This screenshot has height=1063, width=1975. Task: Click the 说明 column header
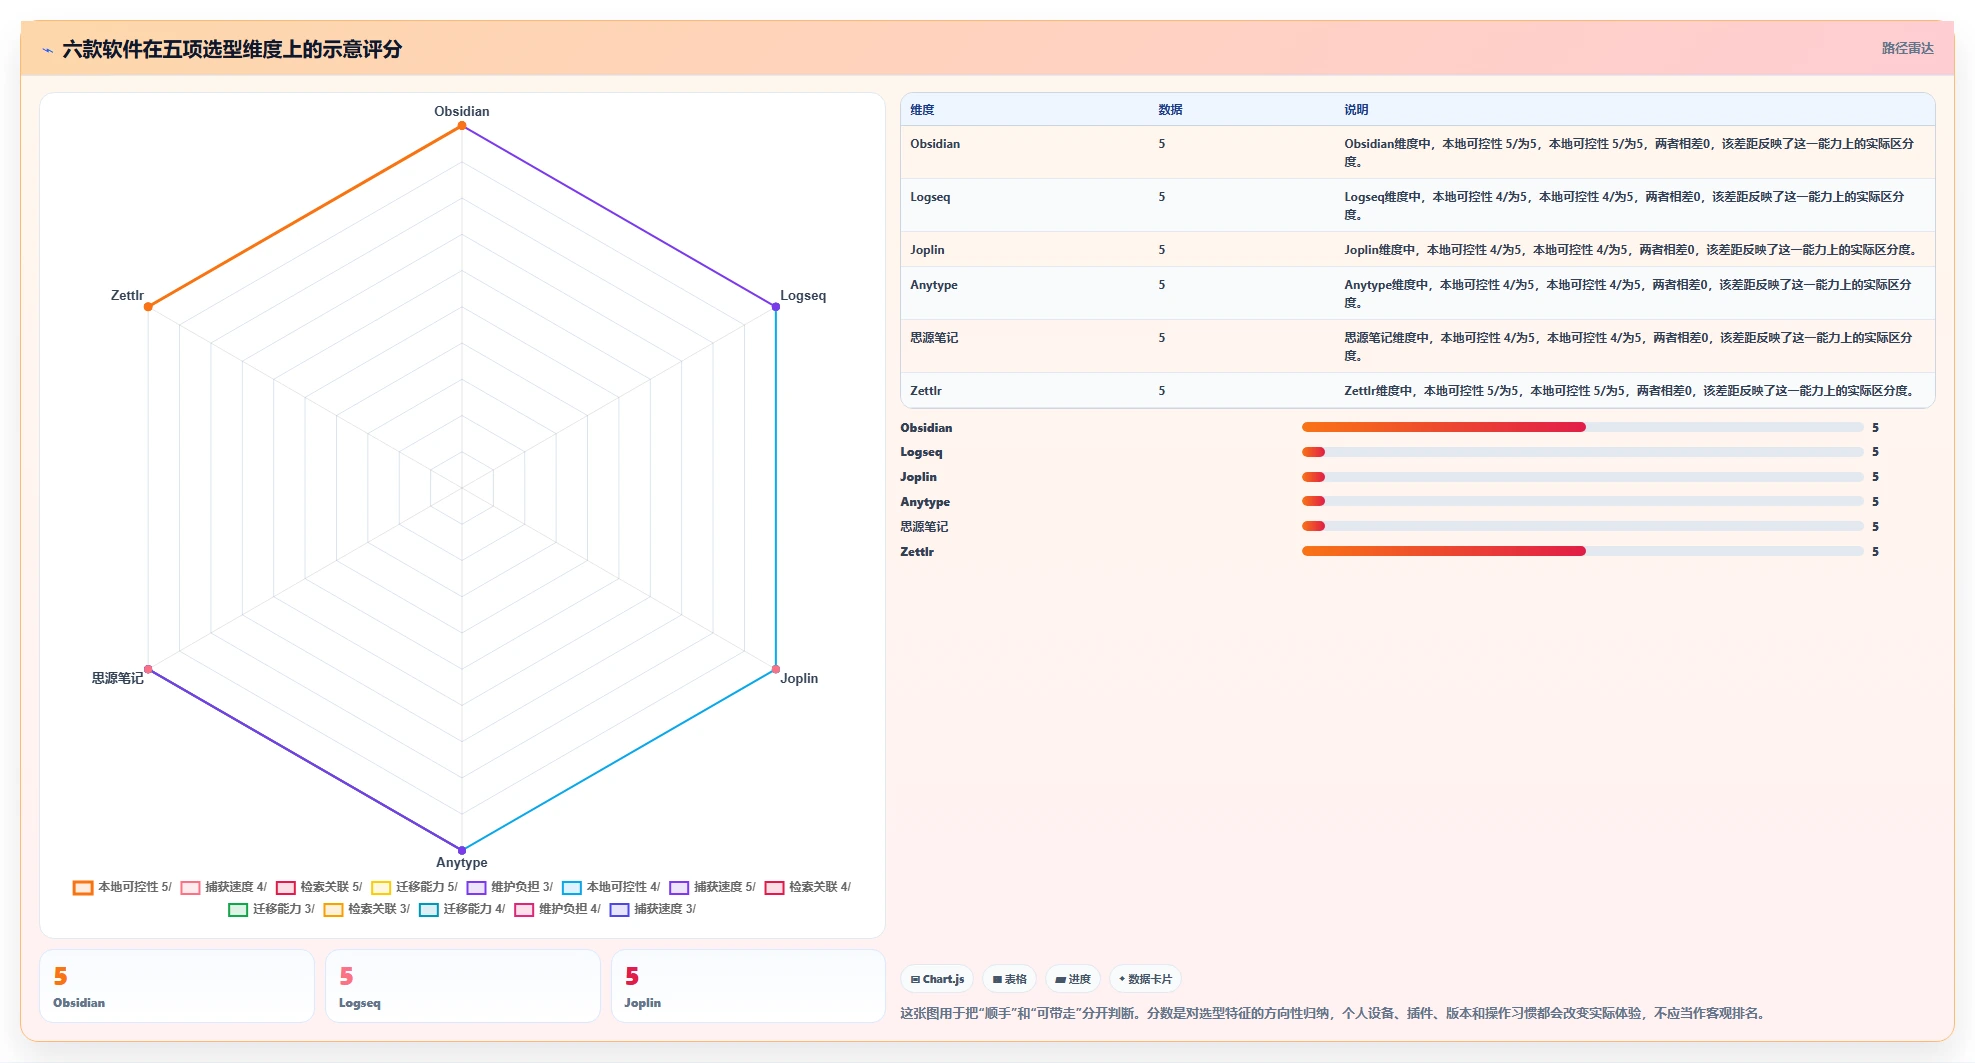[1356, 110]
